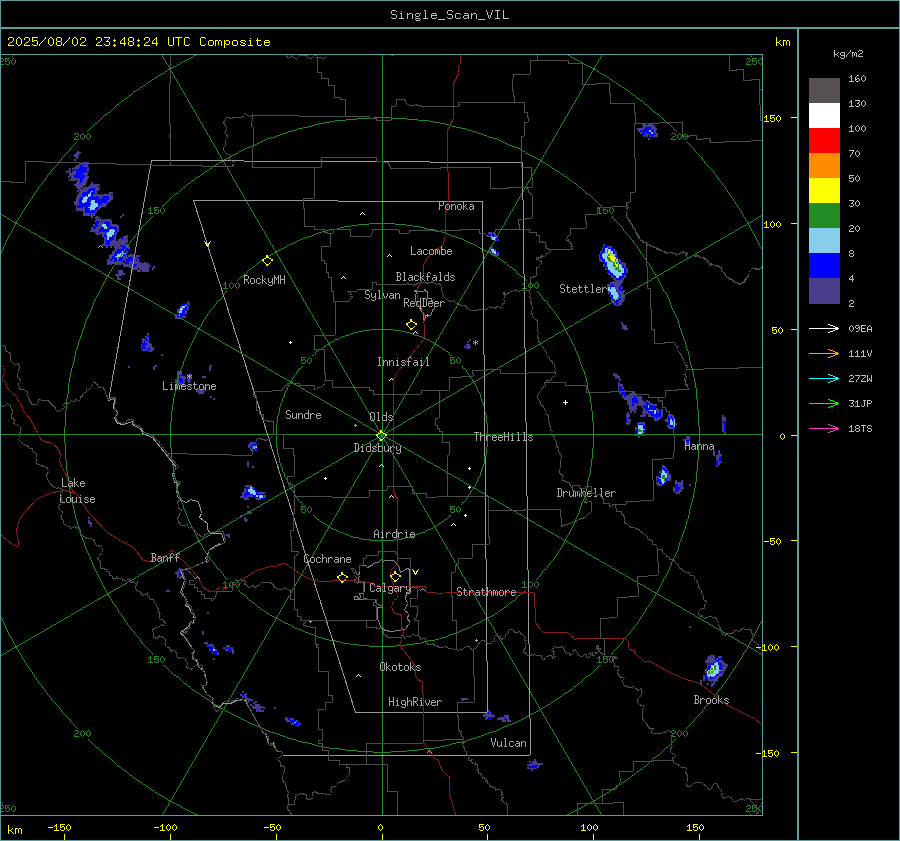
Task: Click the Innisfail town label
Action: coord(403,362)
